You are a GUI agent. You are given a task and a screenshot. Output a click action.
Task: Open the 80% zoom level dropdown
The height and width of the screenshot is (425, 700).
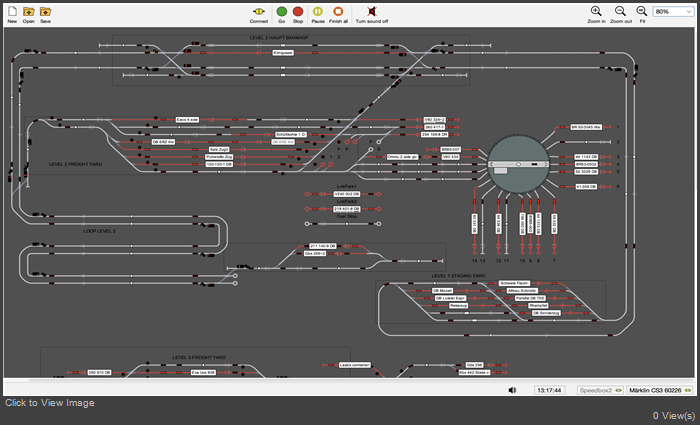pos(673,11)
